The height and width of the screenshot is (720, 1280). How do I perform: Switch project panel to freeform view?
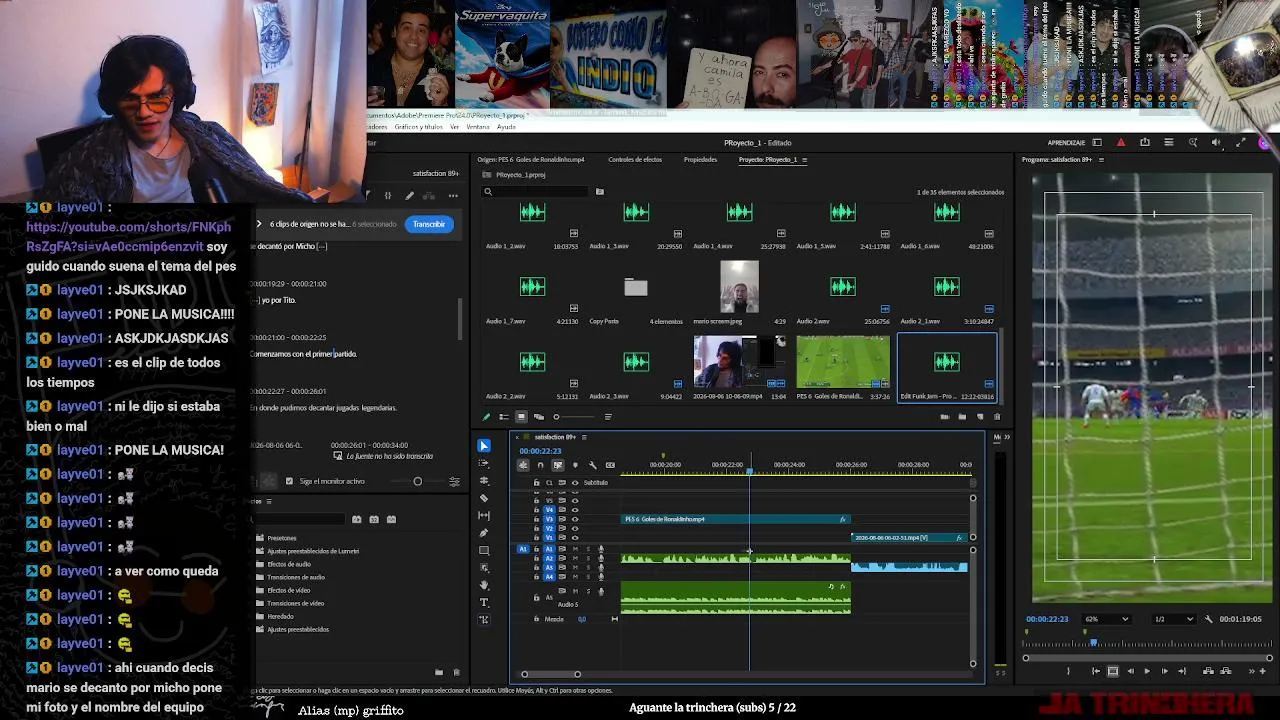pos(539,417)
